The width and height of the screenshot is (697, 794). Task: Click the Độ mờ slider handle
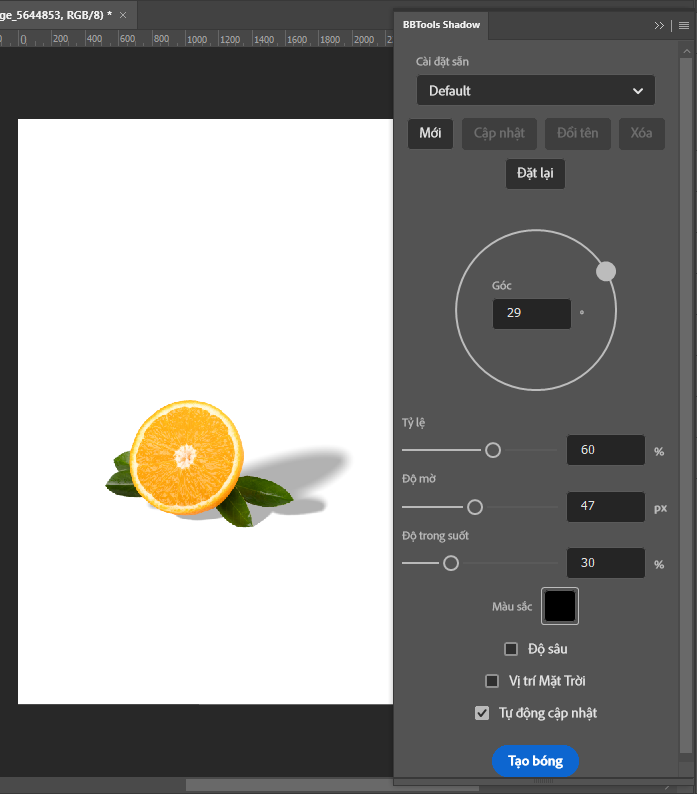475,507
